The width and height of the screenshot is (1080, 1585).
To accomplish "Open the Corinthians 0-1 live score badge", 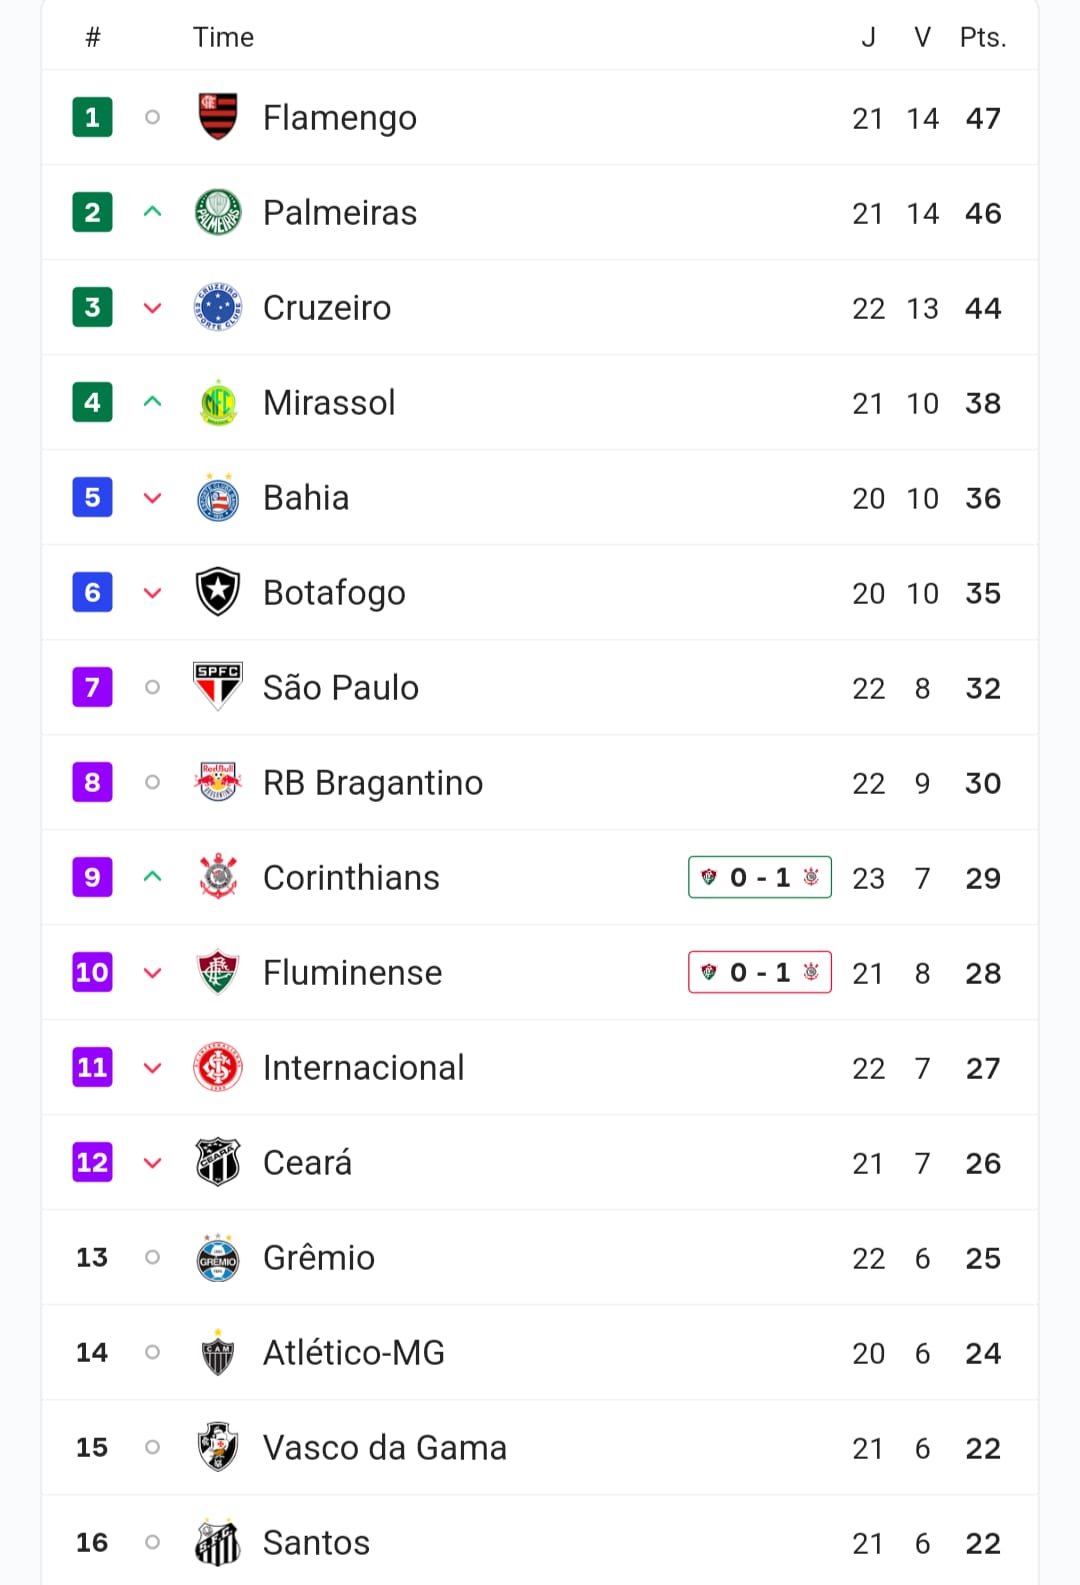I will coord(760,877).
